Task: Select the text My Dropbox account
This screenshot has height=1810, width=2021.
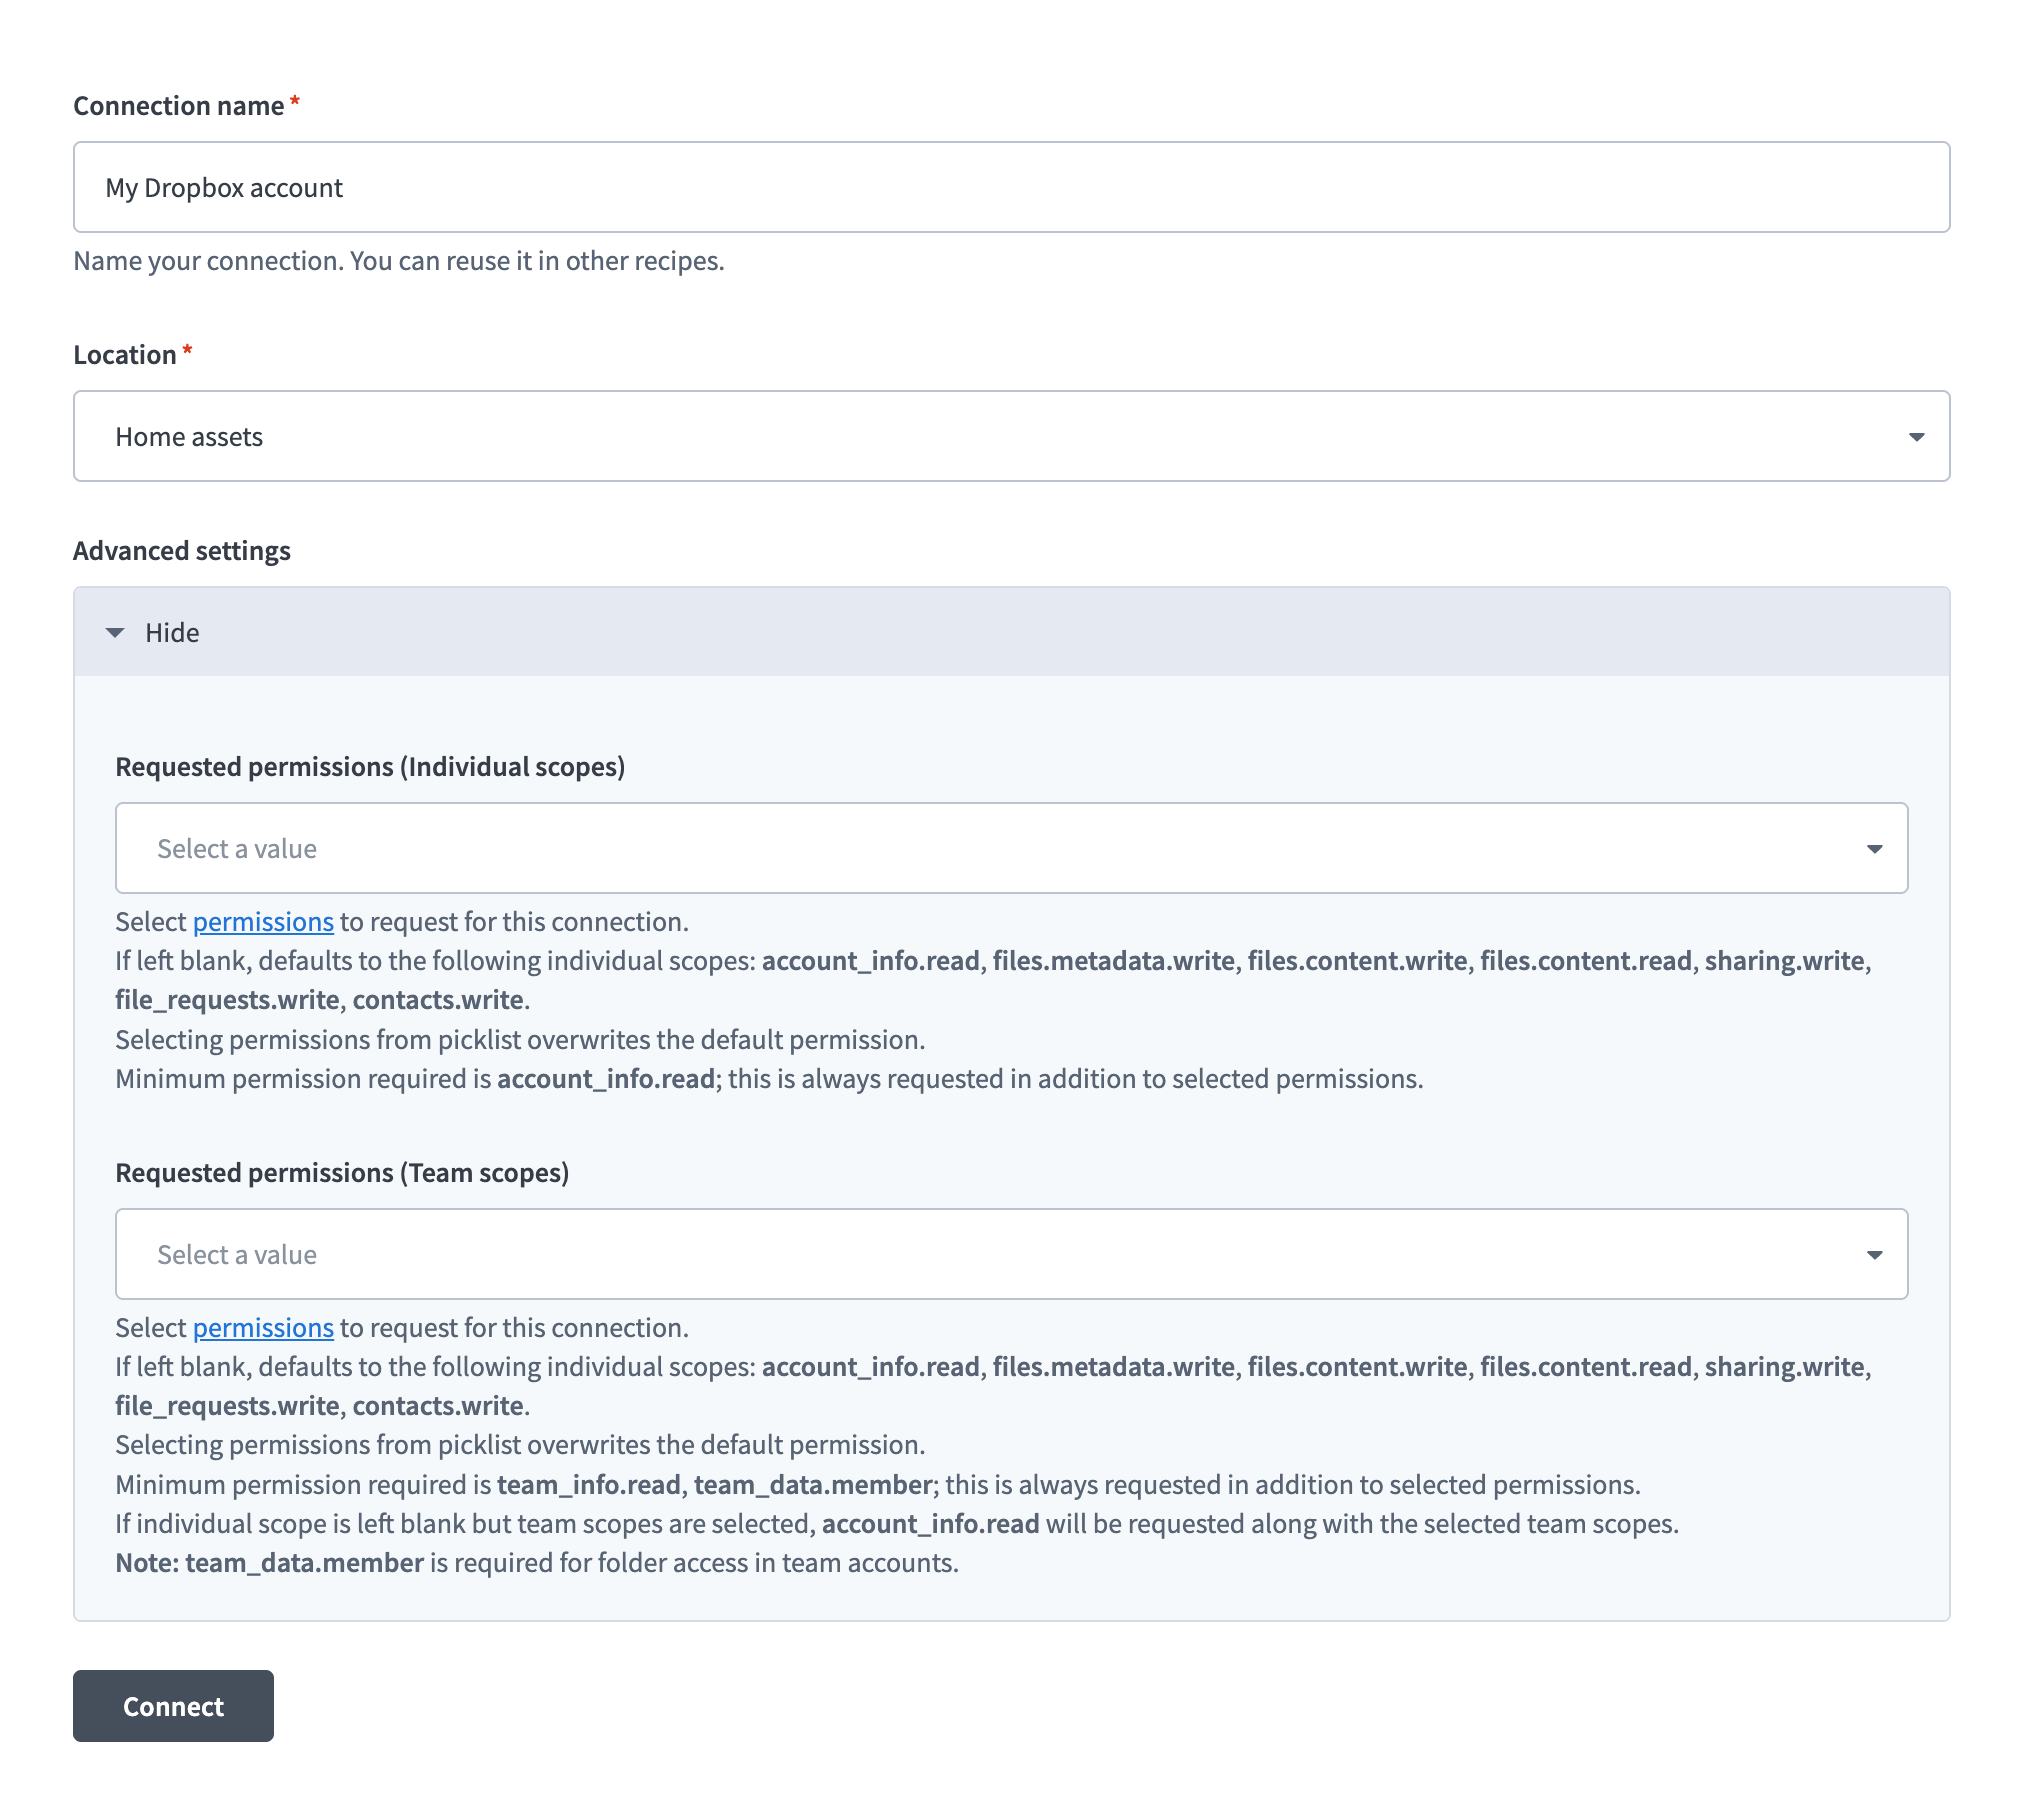Action: tap(224, 187)
